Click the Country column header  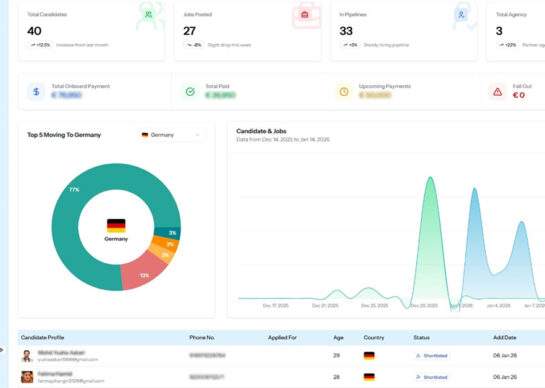374,338
